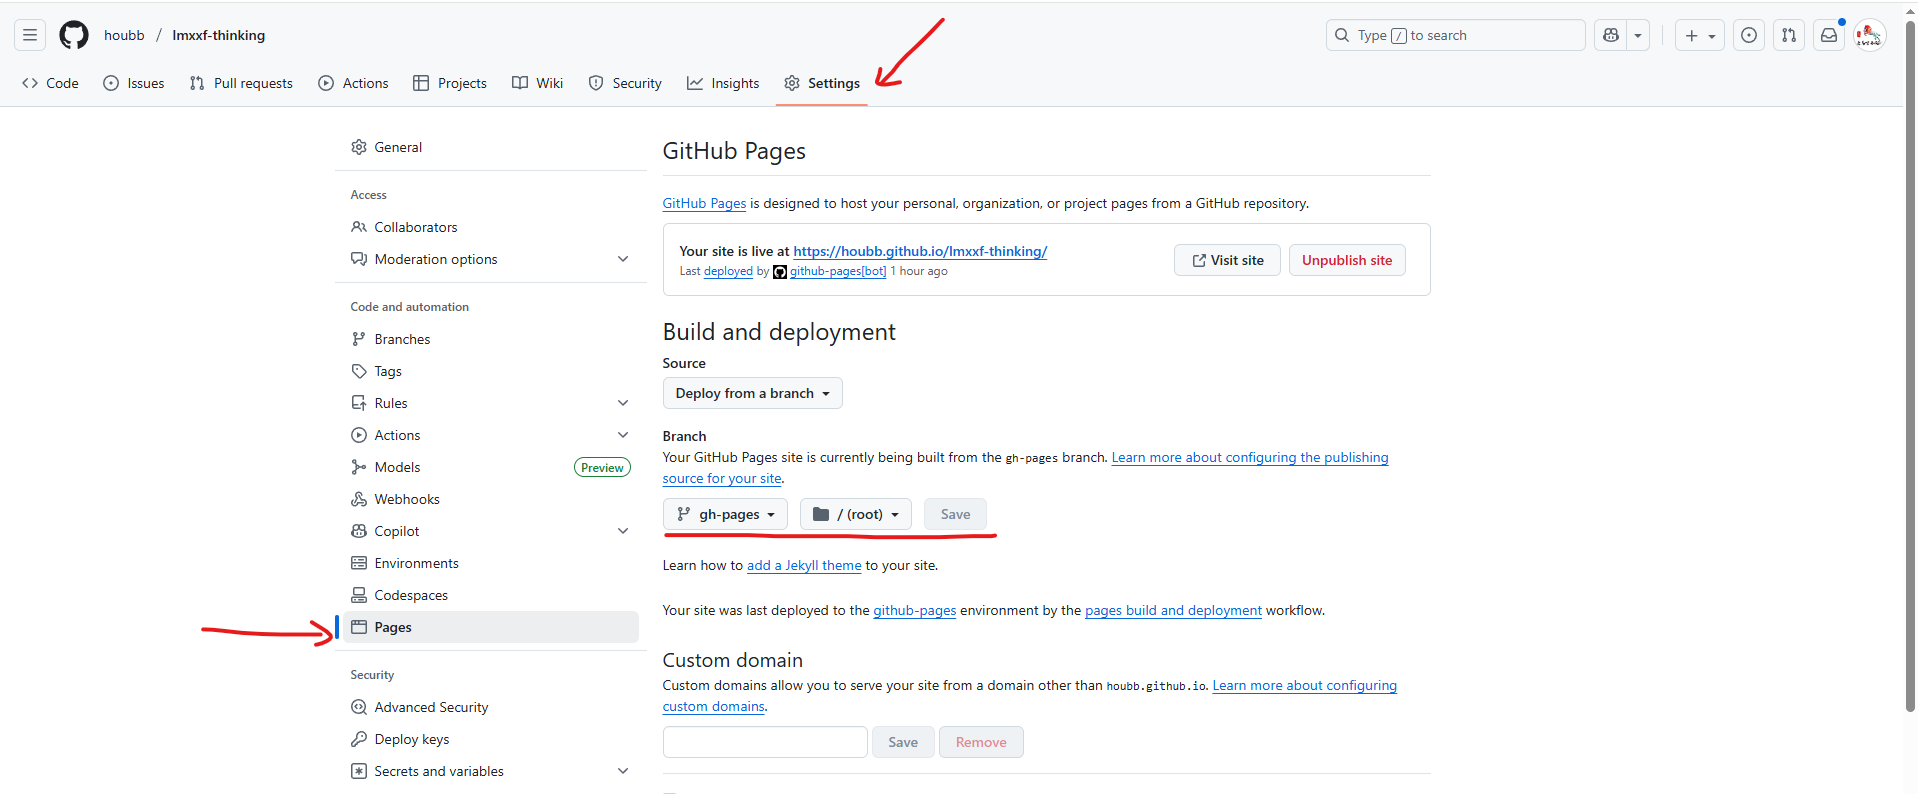Open the pull requests shortcut icon in the header
The height and width of the screenshot is (794, 1918).
coord(1789,35)
